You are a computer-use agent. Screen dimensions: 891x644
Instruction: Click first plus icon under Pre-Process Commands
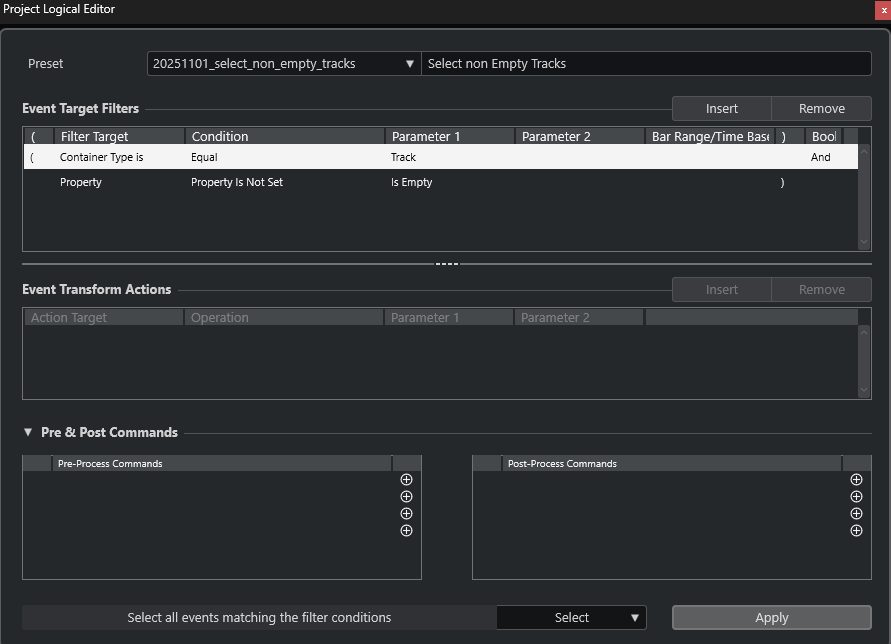[406, 480]
